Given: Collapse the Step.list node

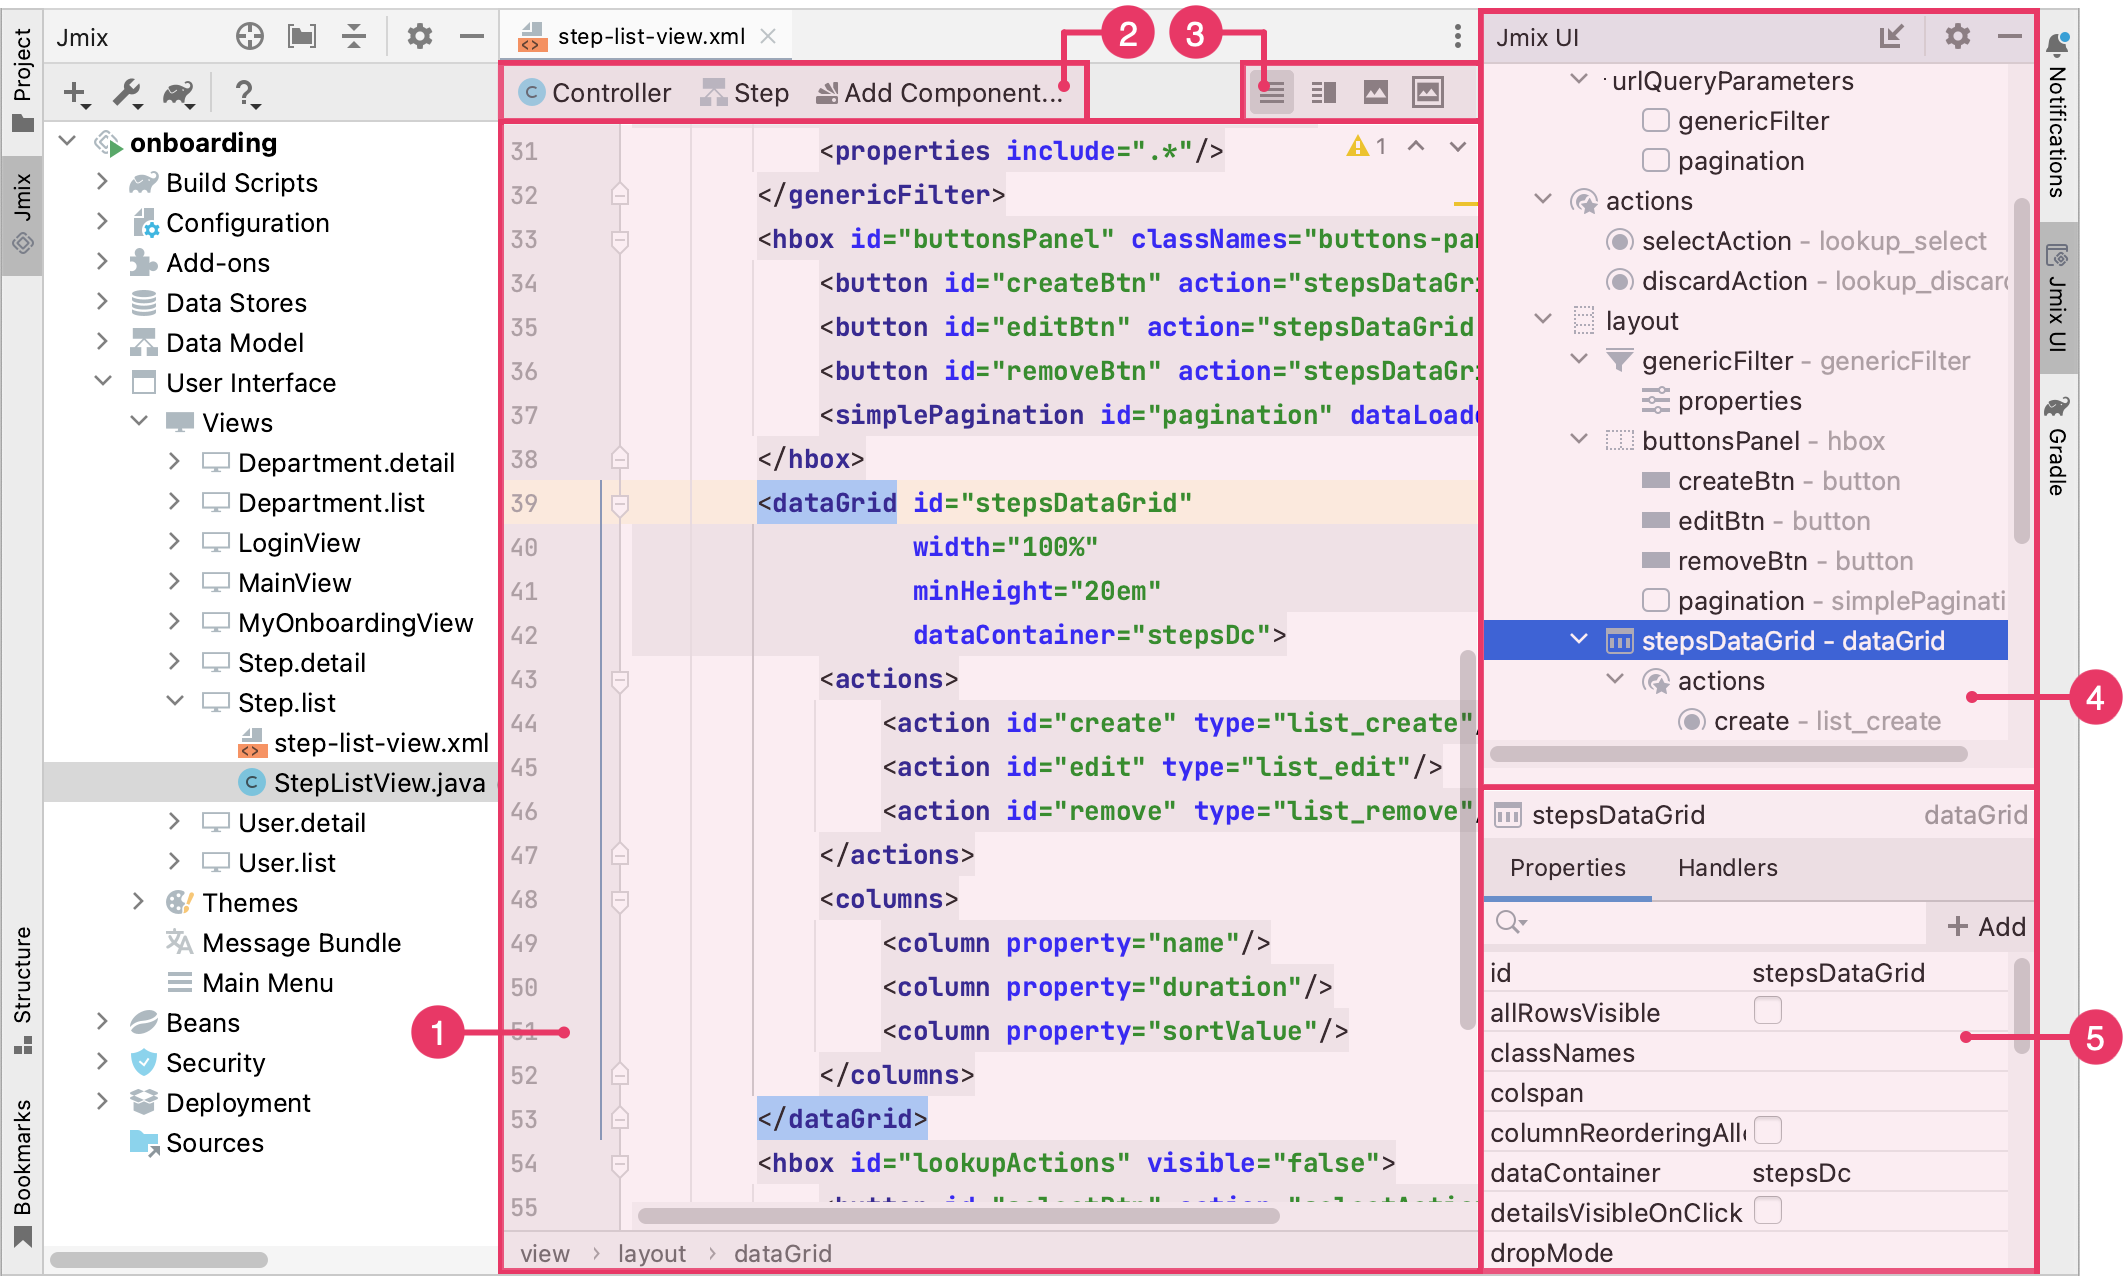Looking at the screenshot, I should 176,701.
